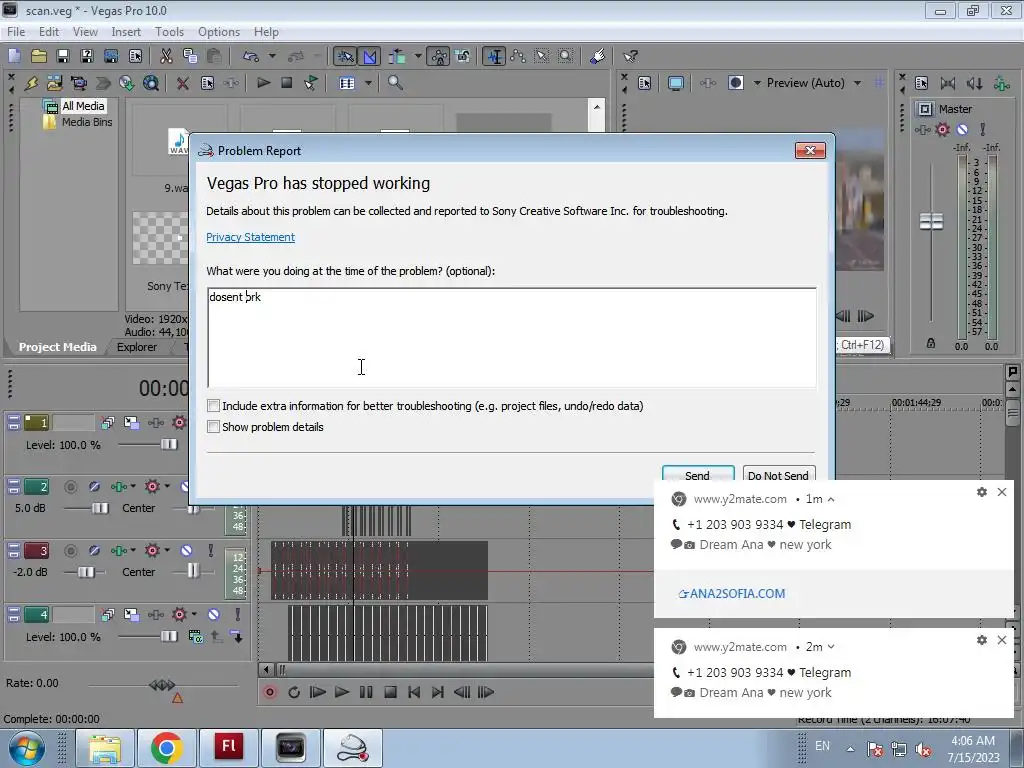The height and width of the screenshot is (768, 1024).
Task: Open ANA2SOFIA.COM notification link
Action: [x=731, y=594]
